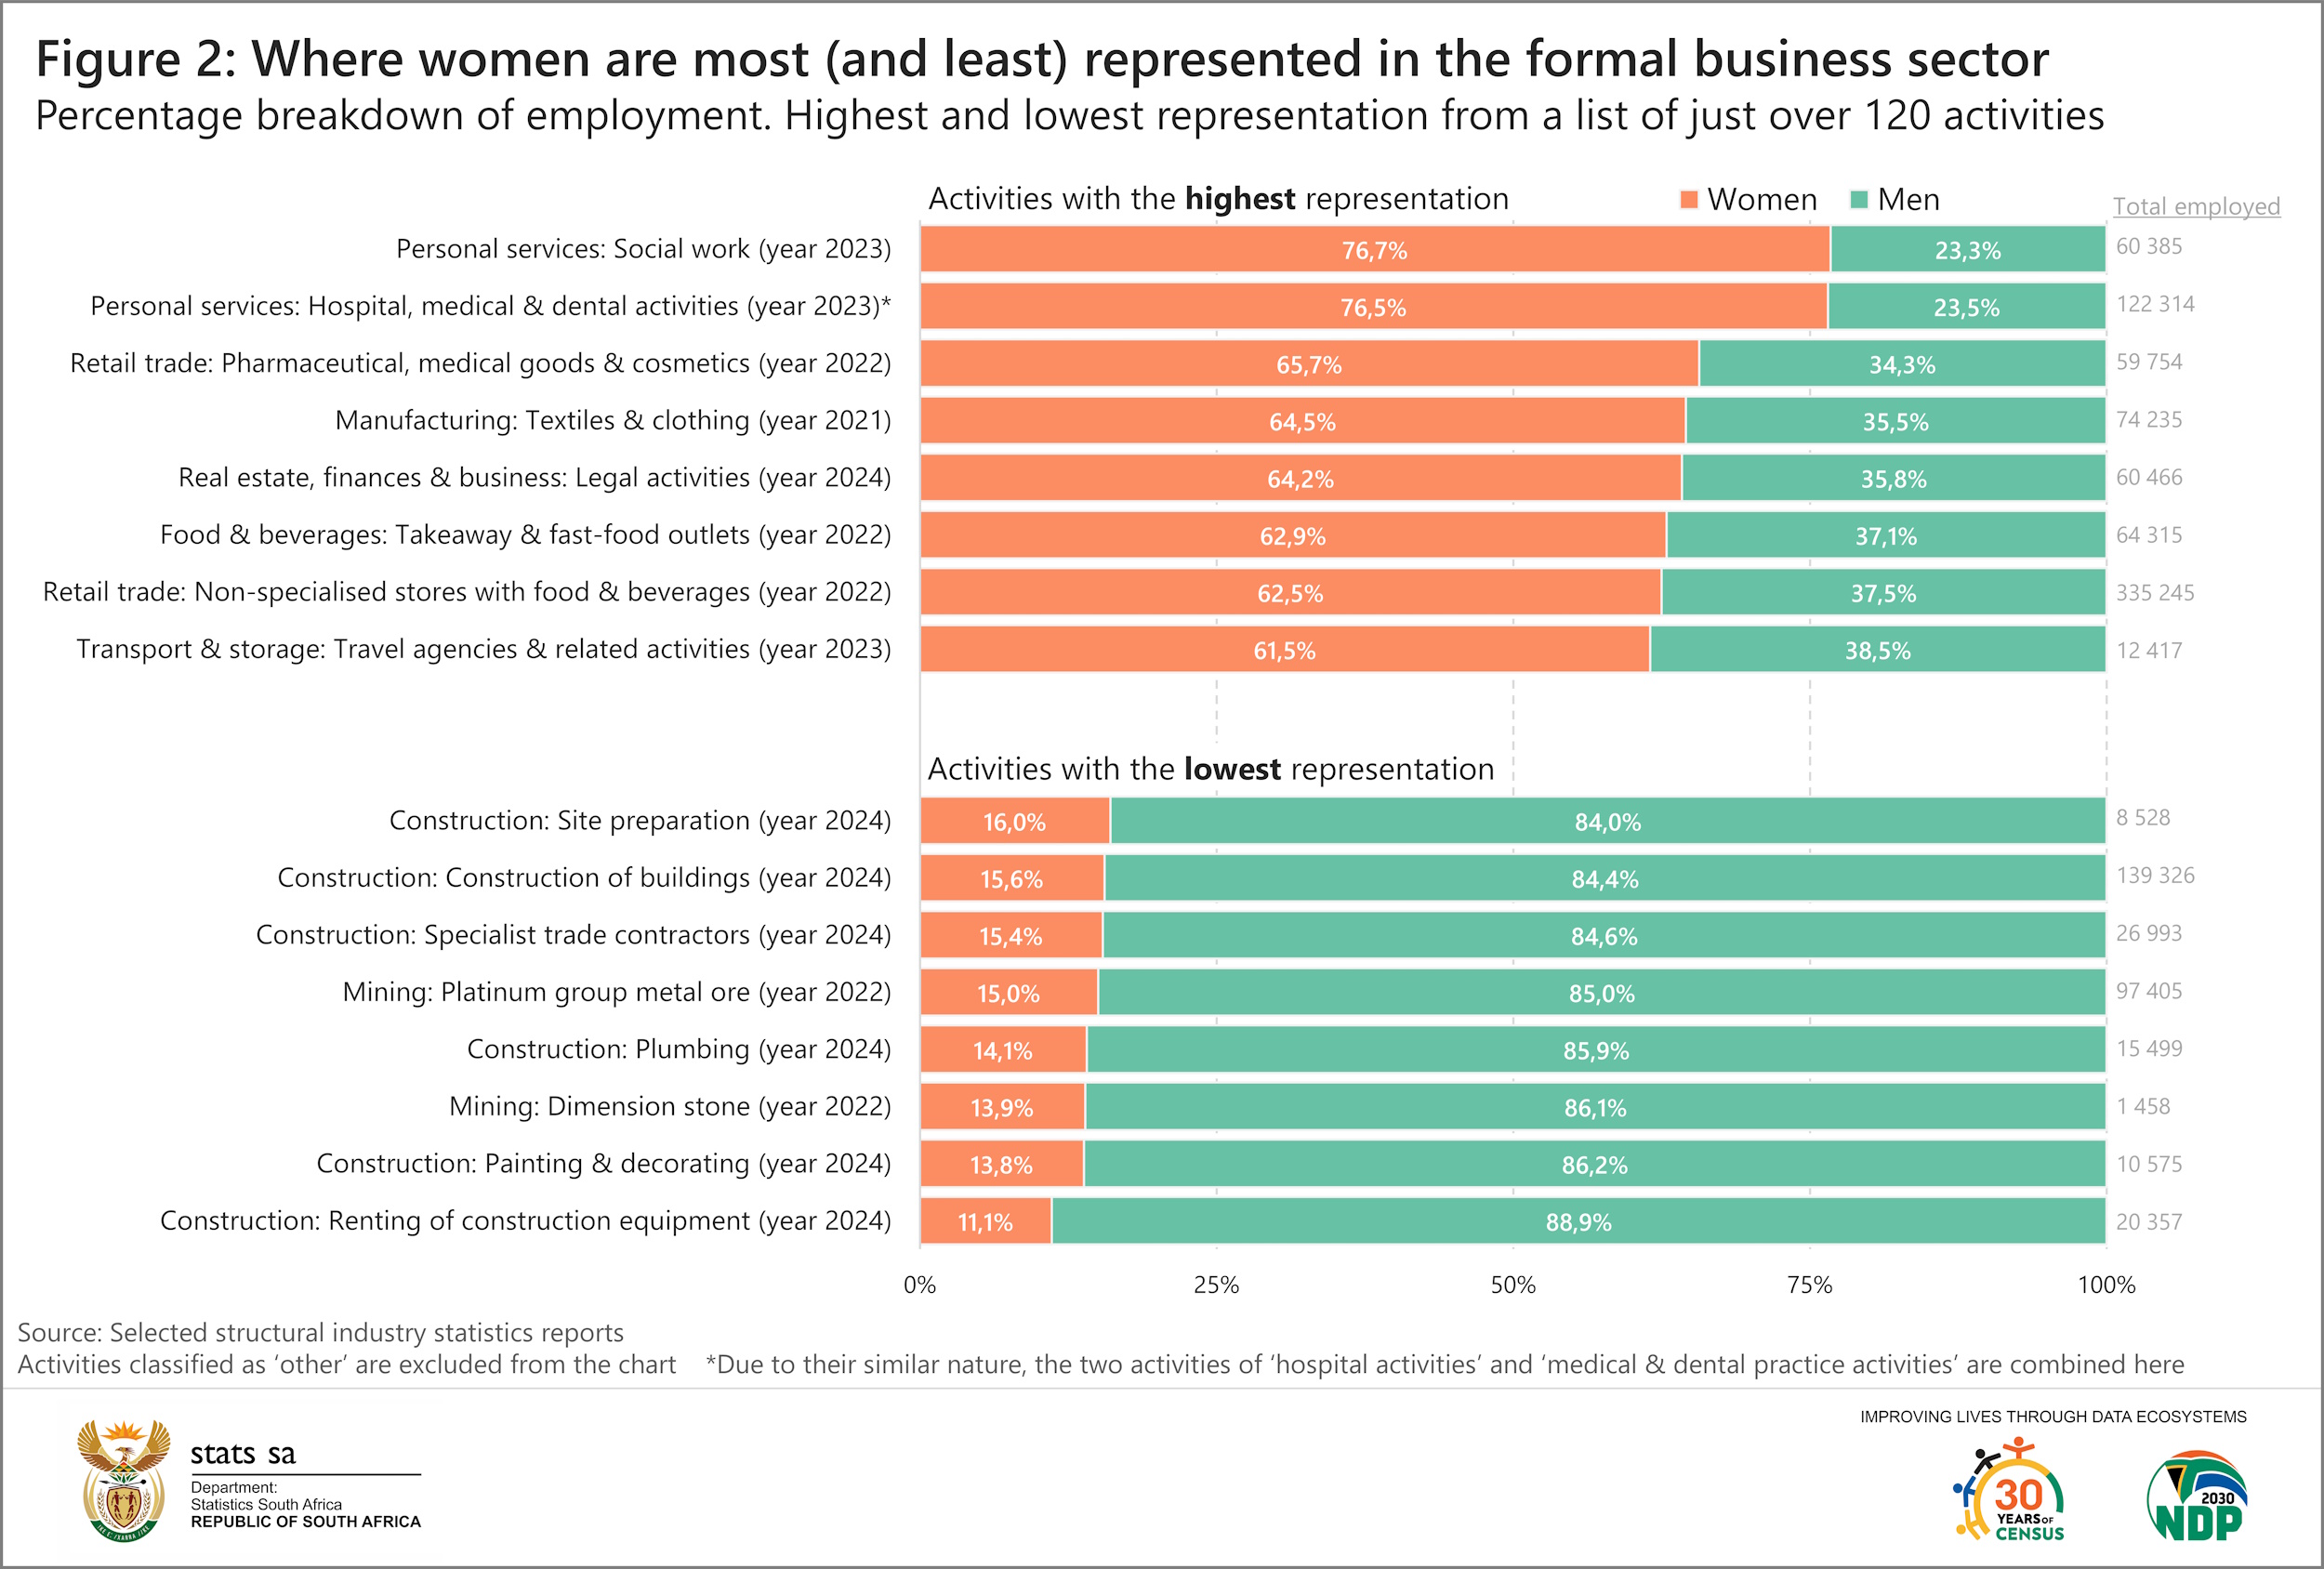Viewport: 2324px width, 1569px height.
Task: Select the Manufacturing: Textiles & clothing label
Action: (x=613, y=420)
